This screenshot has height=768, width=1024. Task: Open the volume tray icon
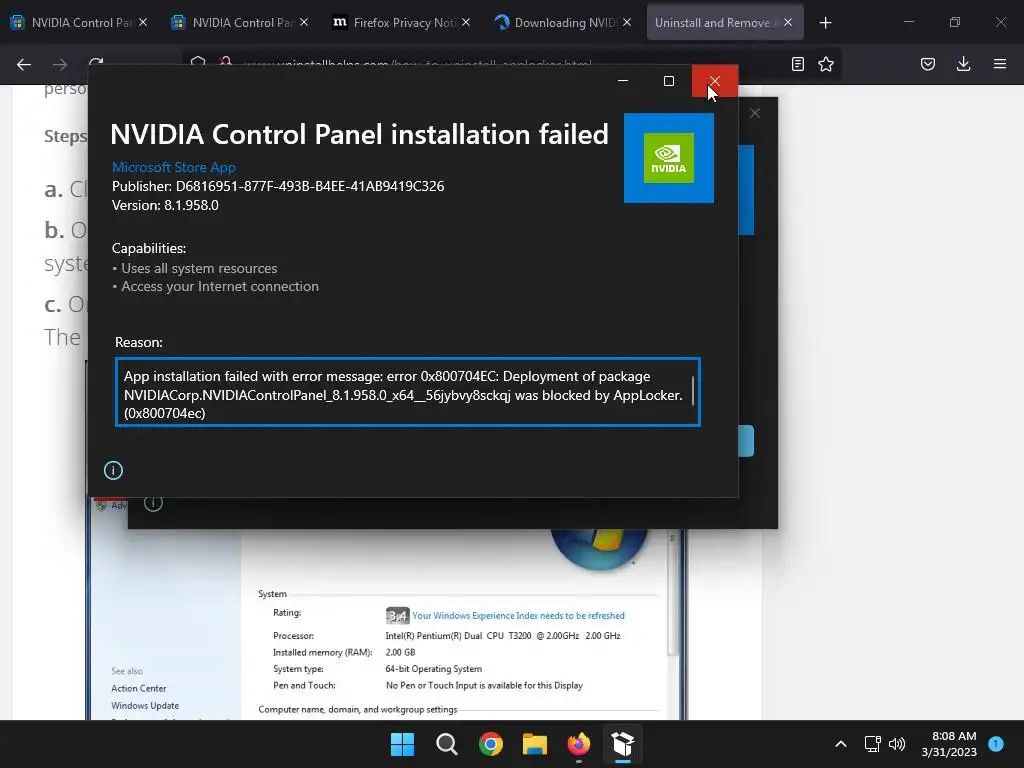897,744
